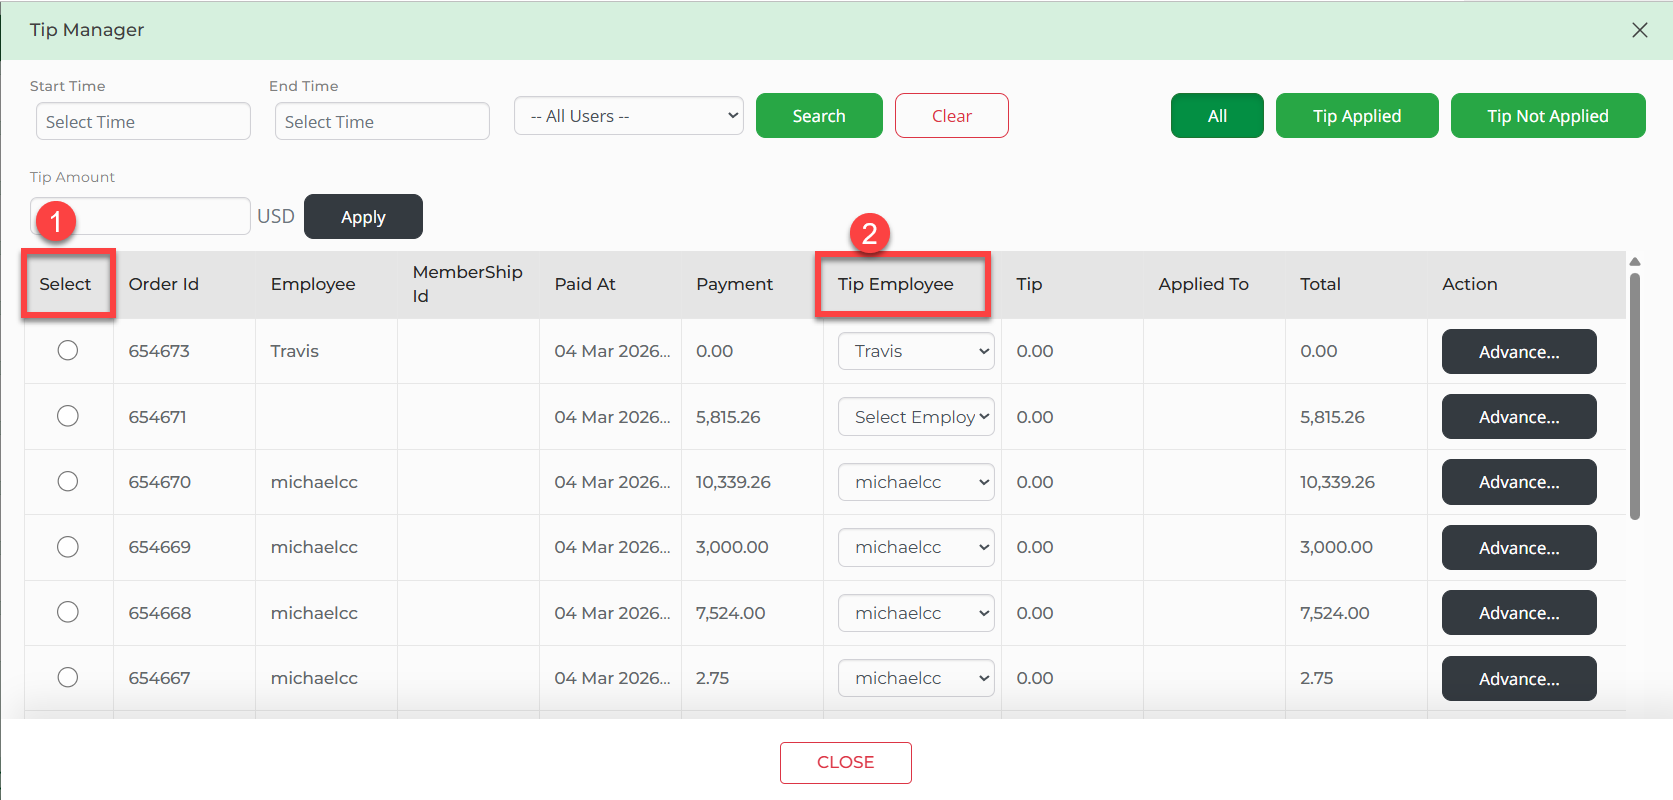Select radio button for order 654671
This screenshot has width=1673, height=800.
(67, 416)
